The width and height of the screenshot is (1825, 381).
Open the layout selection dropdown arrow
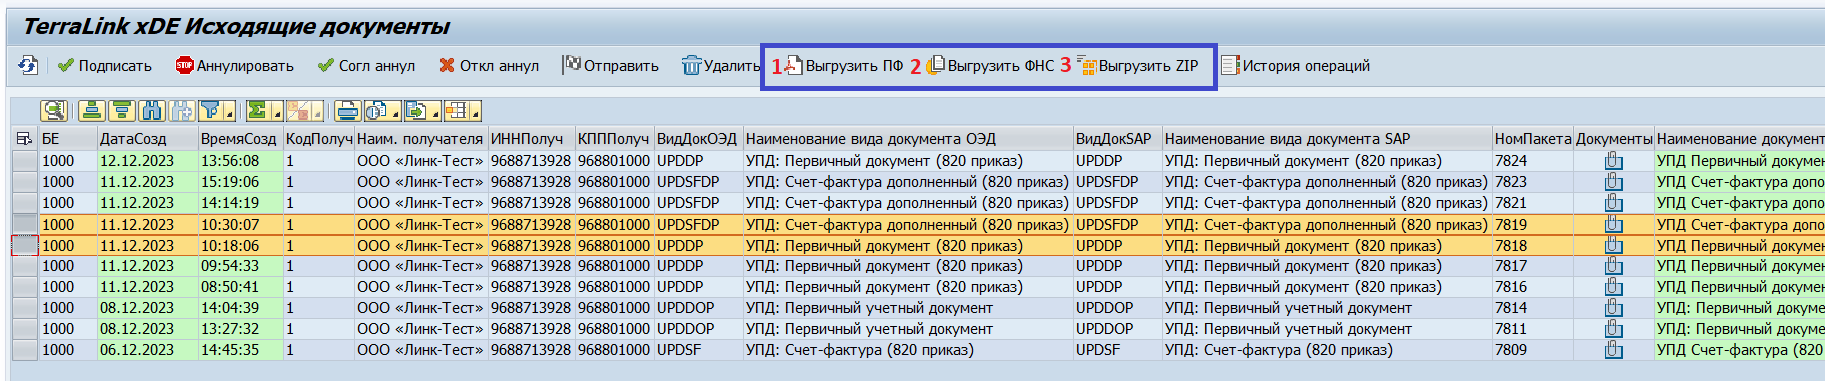[x=476, y=110]
